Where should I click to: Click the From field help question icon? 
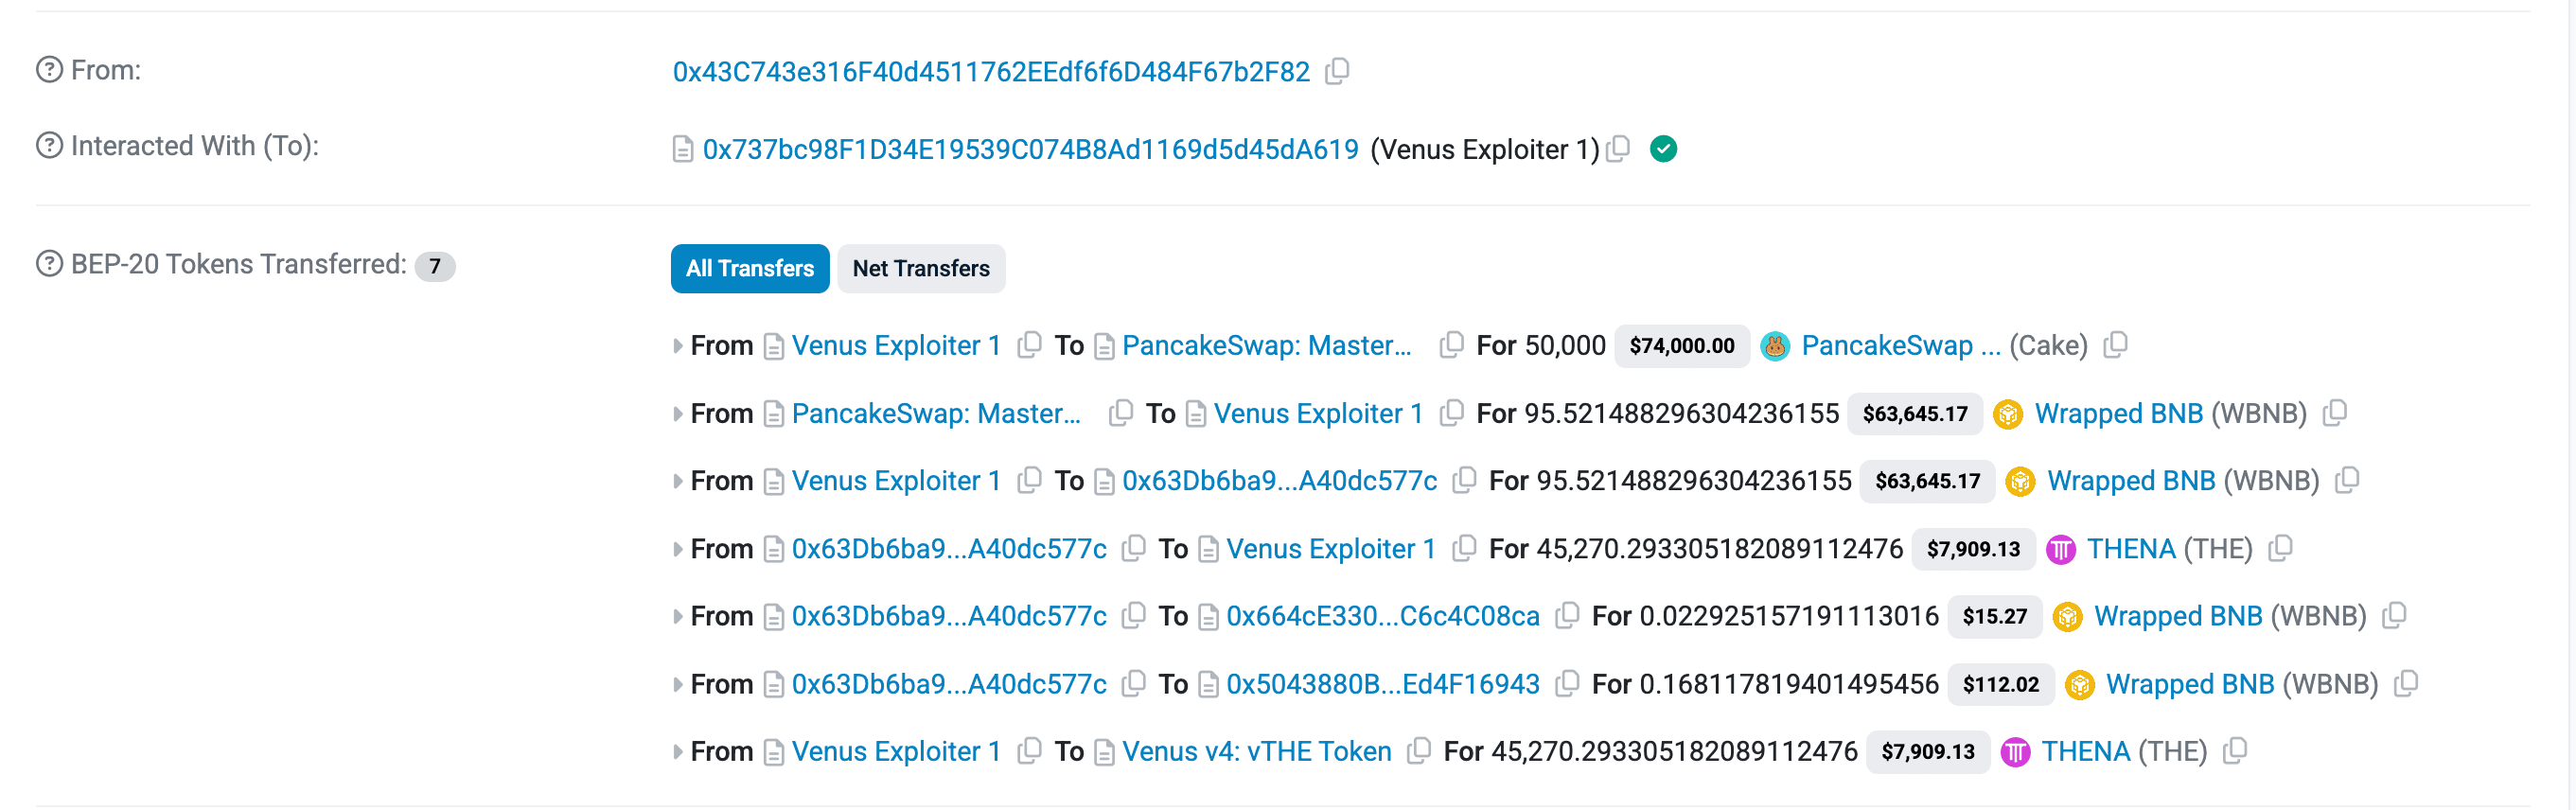(x=49, y=70)
